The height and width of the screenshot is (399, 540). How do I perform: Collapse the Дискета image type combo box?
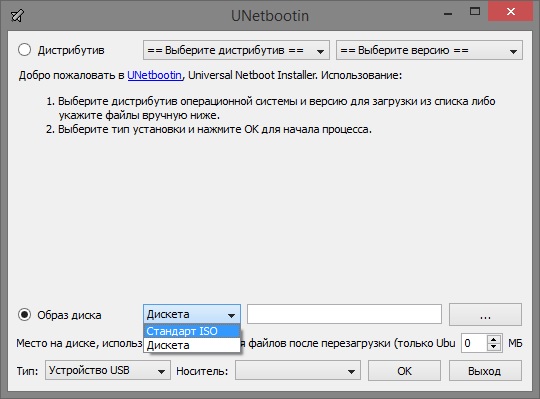point(192,314)
